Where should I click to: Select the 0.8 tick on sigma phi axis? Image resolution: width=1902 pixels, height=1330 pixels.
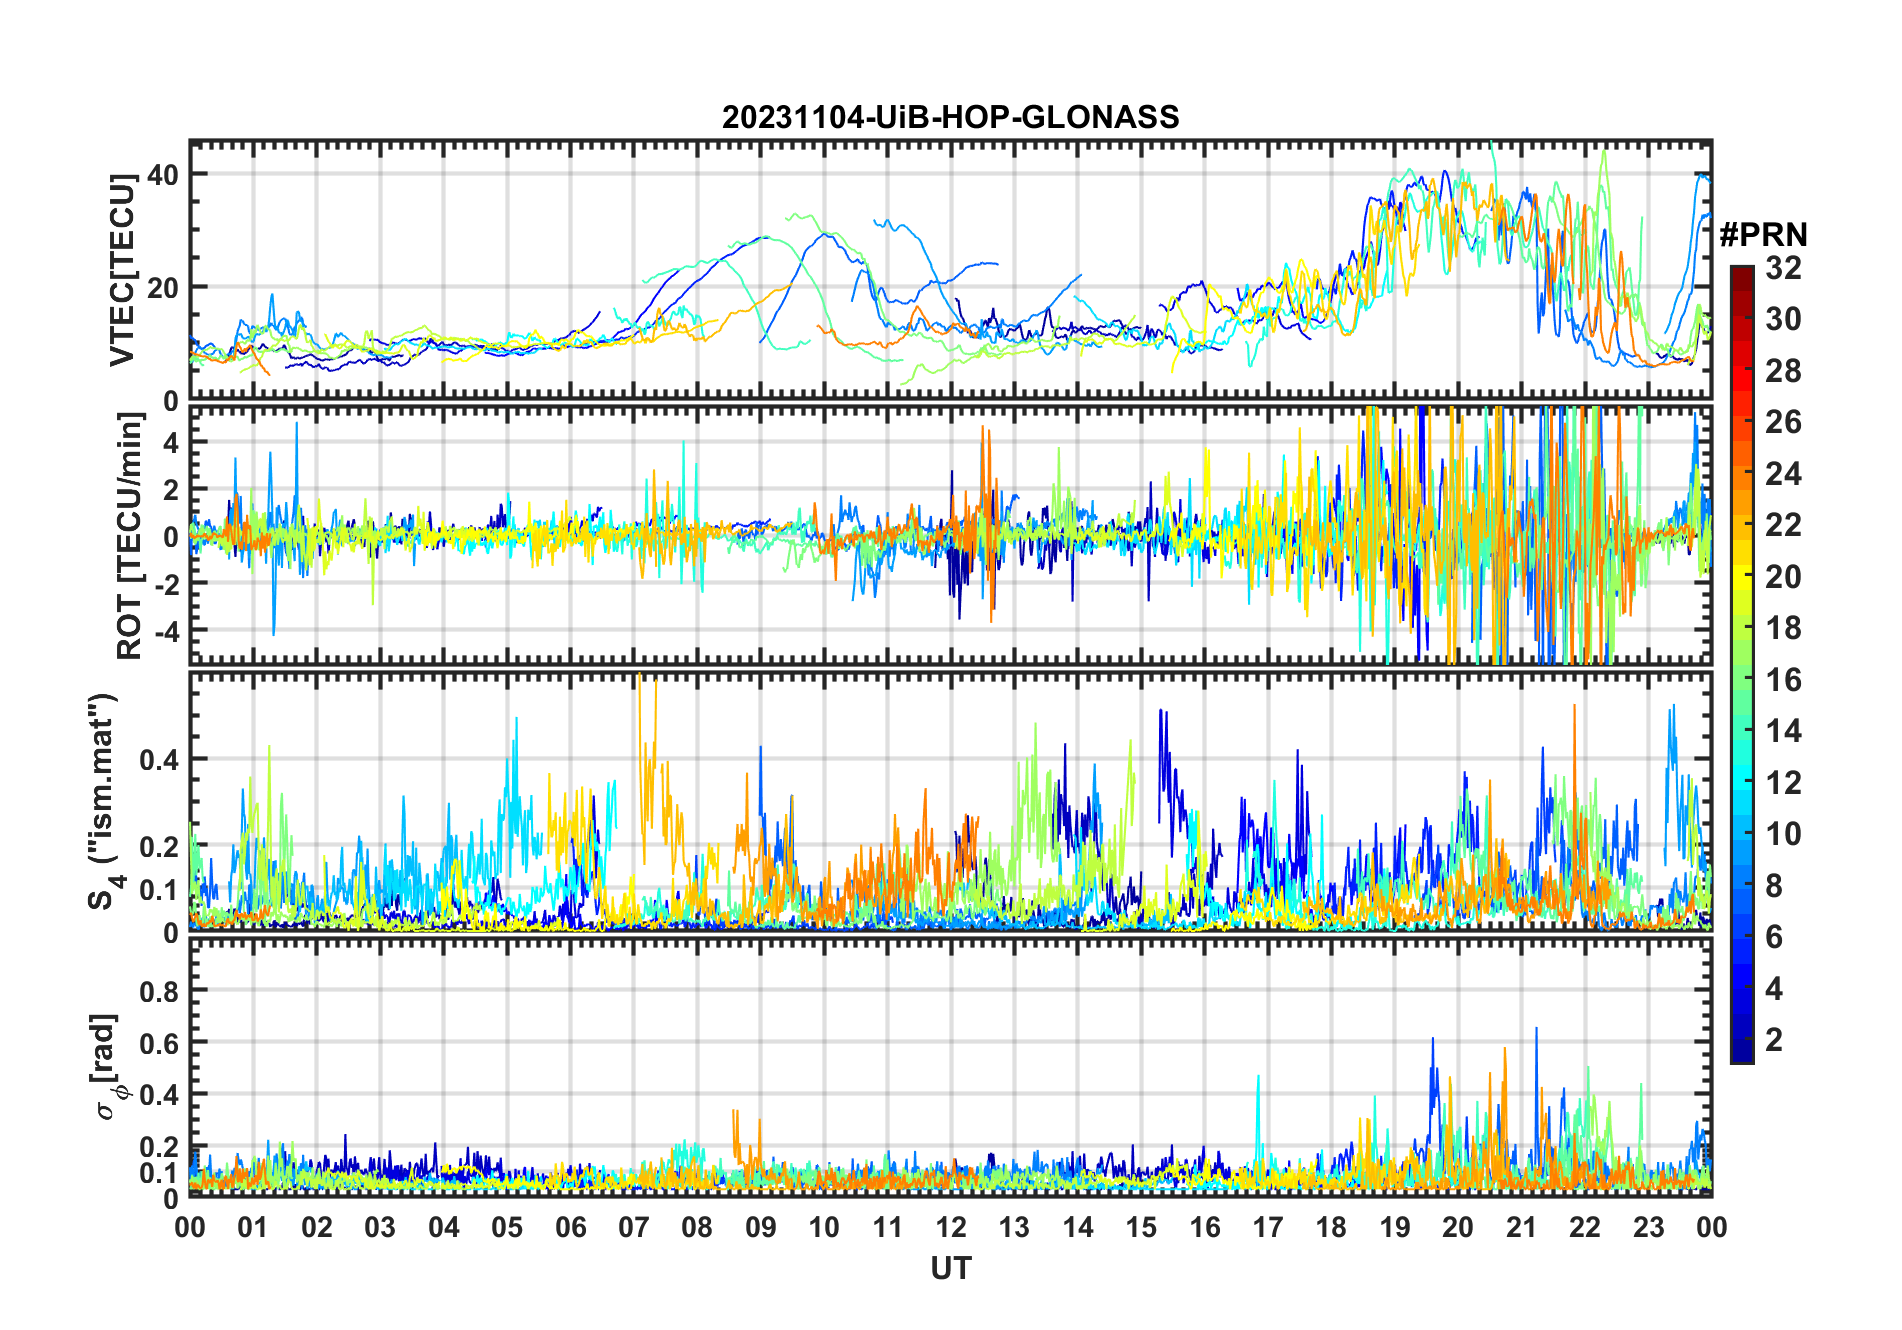[x=158, y=992]
